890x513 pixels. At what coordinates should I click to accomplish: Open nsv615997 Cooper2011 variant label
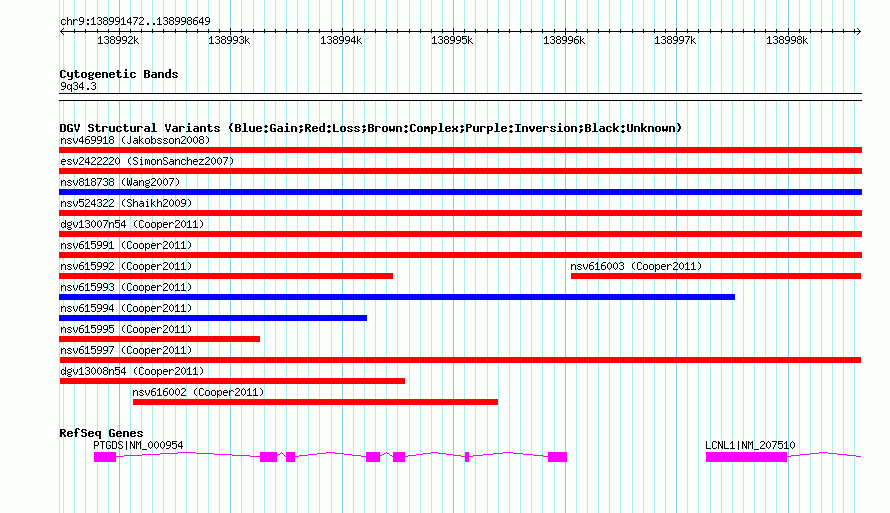126,350
